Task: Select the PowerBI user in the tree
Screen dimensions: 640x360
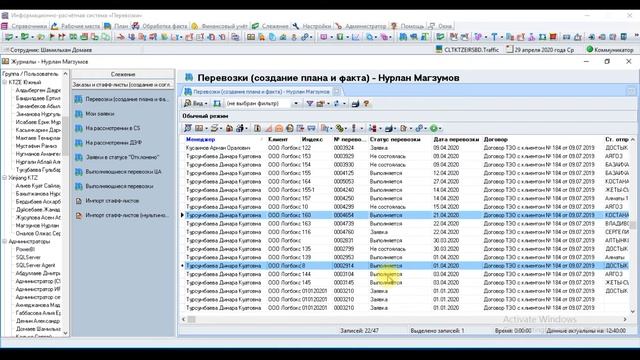Action: [25, 249]
